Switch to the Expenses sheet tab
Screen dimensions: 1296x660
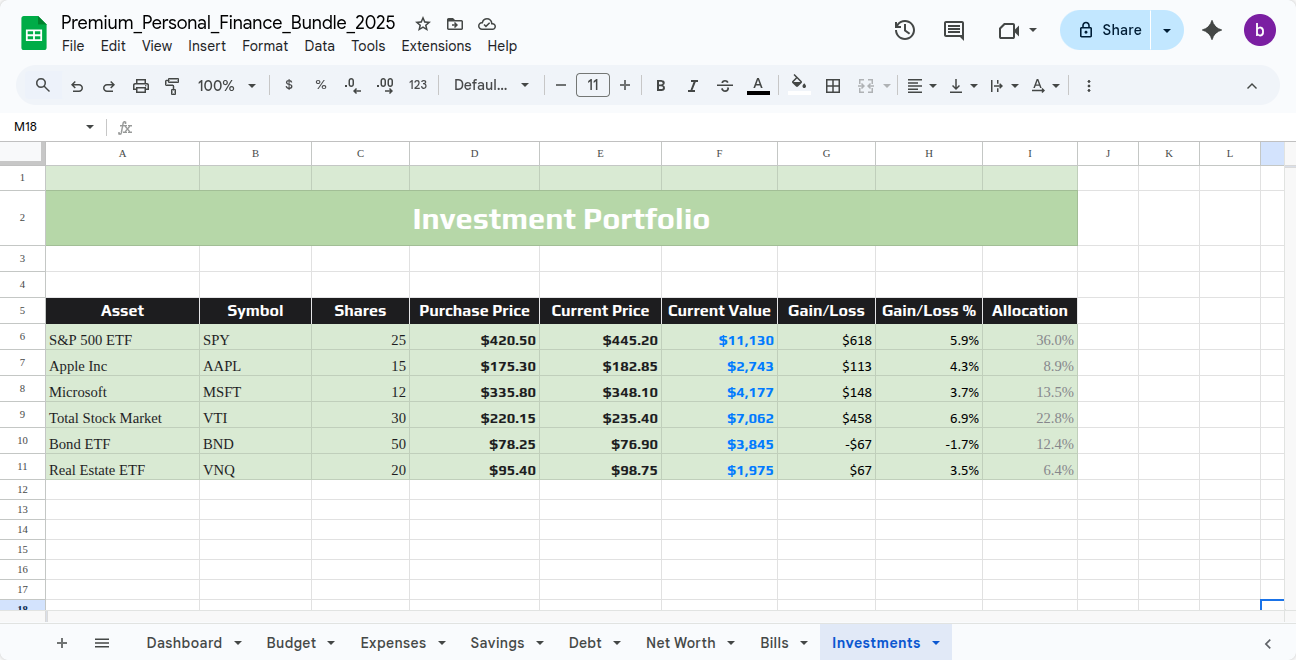click(x=393, y=643)
